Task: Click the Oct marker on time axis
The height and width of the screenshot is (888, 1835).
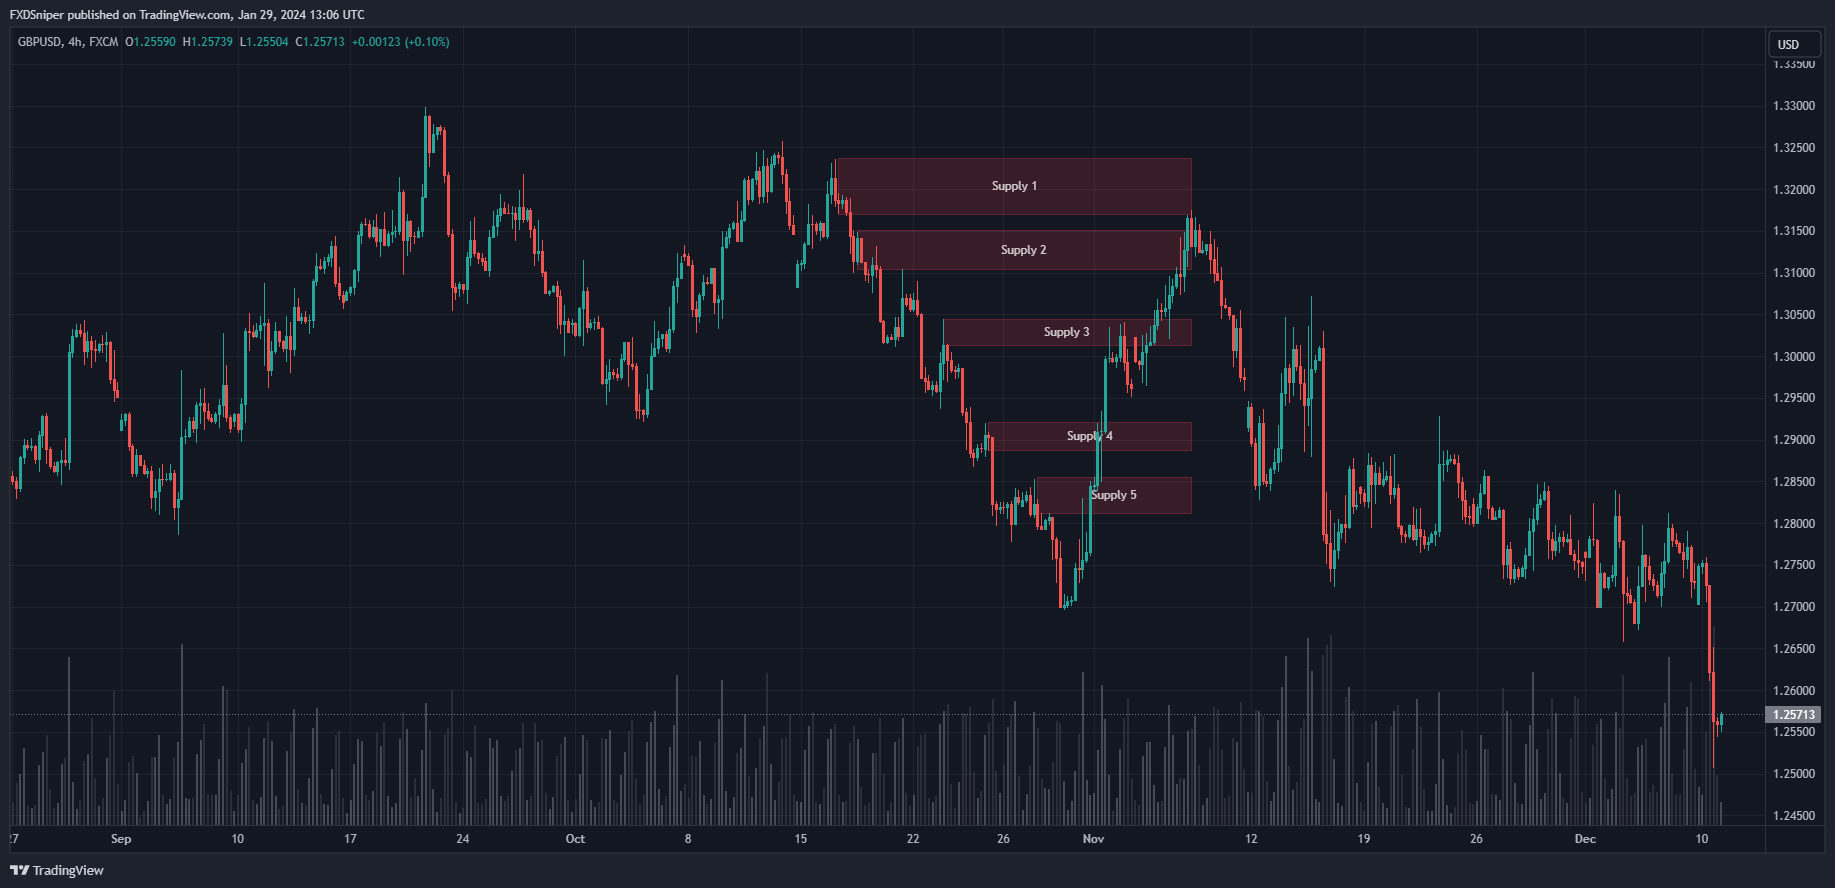Action: (x=575, y=839)
